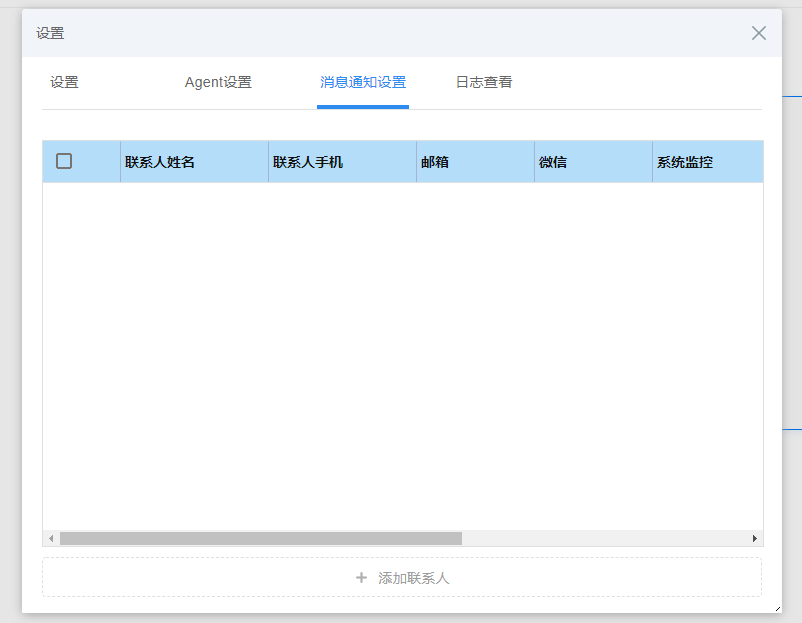
Task: Click the 系统监控 column header
Action: [685, 162]
